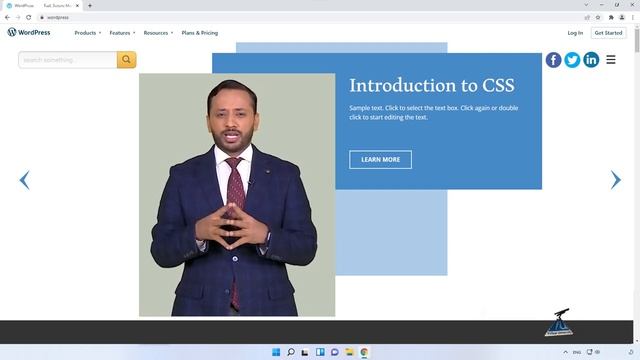Open the browser extensions puzzle icon
The image size is (640, 360).
611,17
